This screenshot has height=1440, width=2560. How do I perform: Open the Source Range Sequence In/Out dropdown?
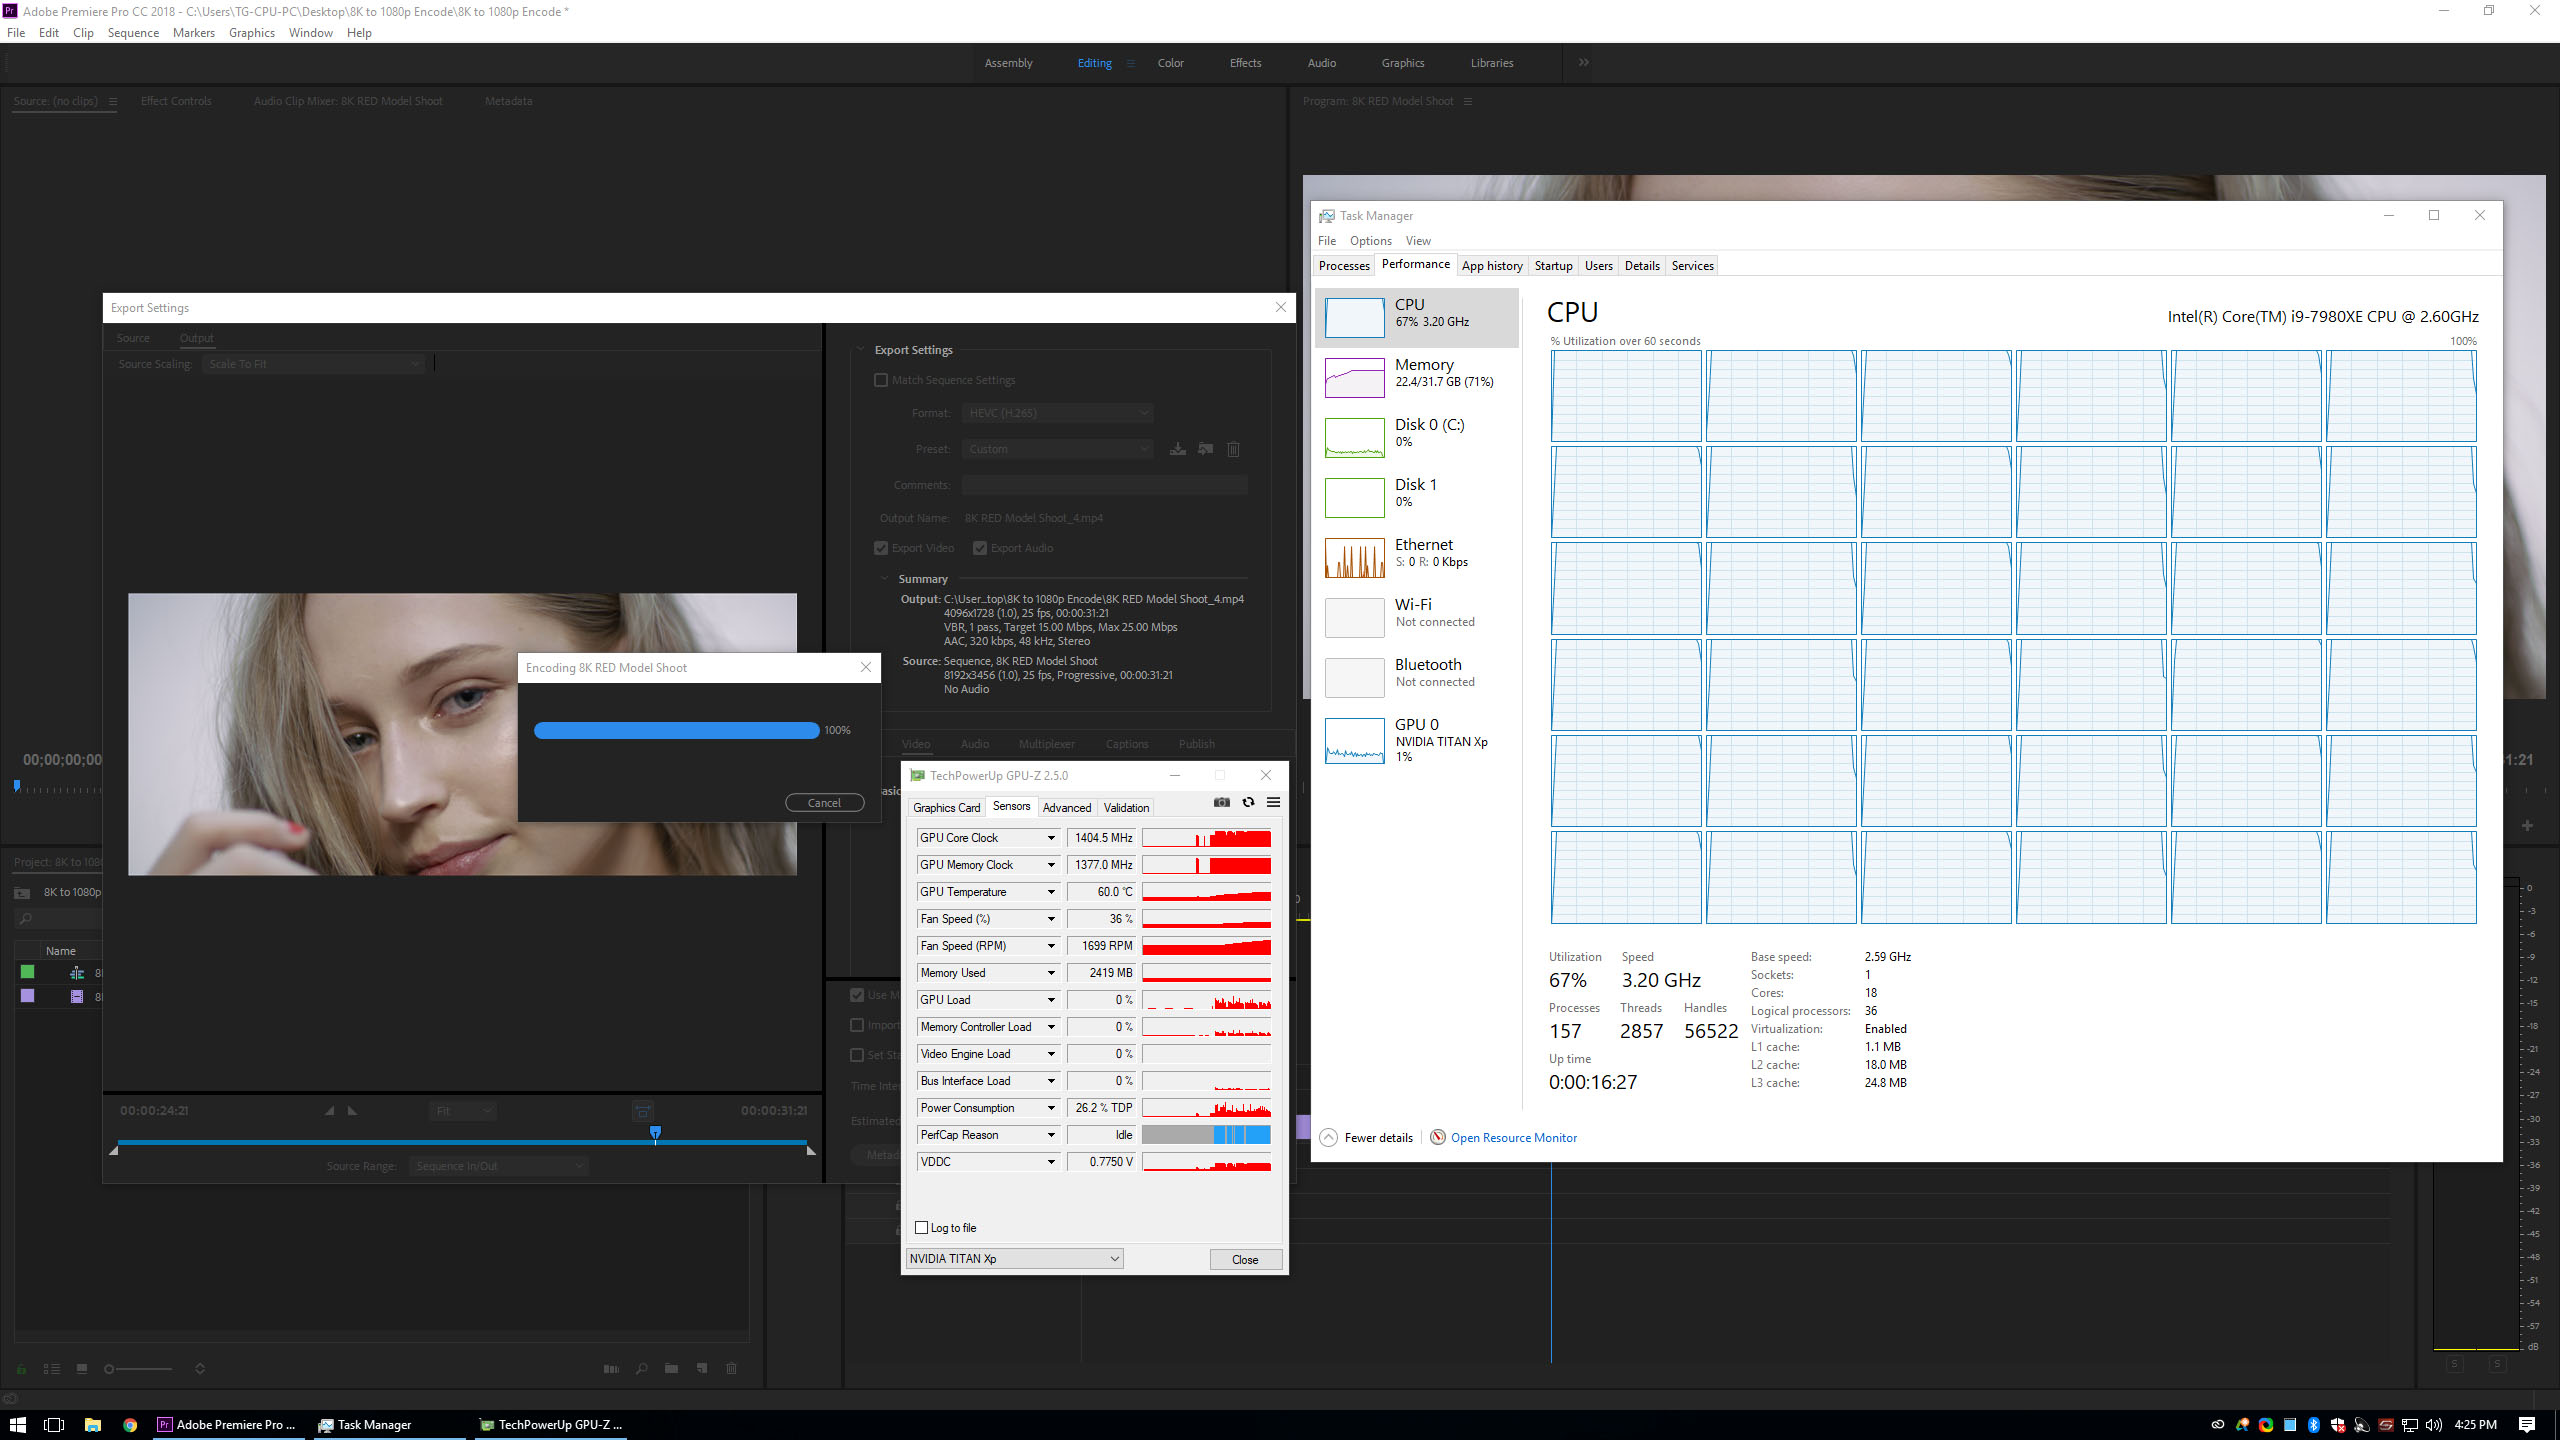498,1166
